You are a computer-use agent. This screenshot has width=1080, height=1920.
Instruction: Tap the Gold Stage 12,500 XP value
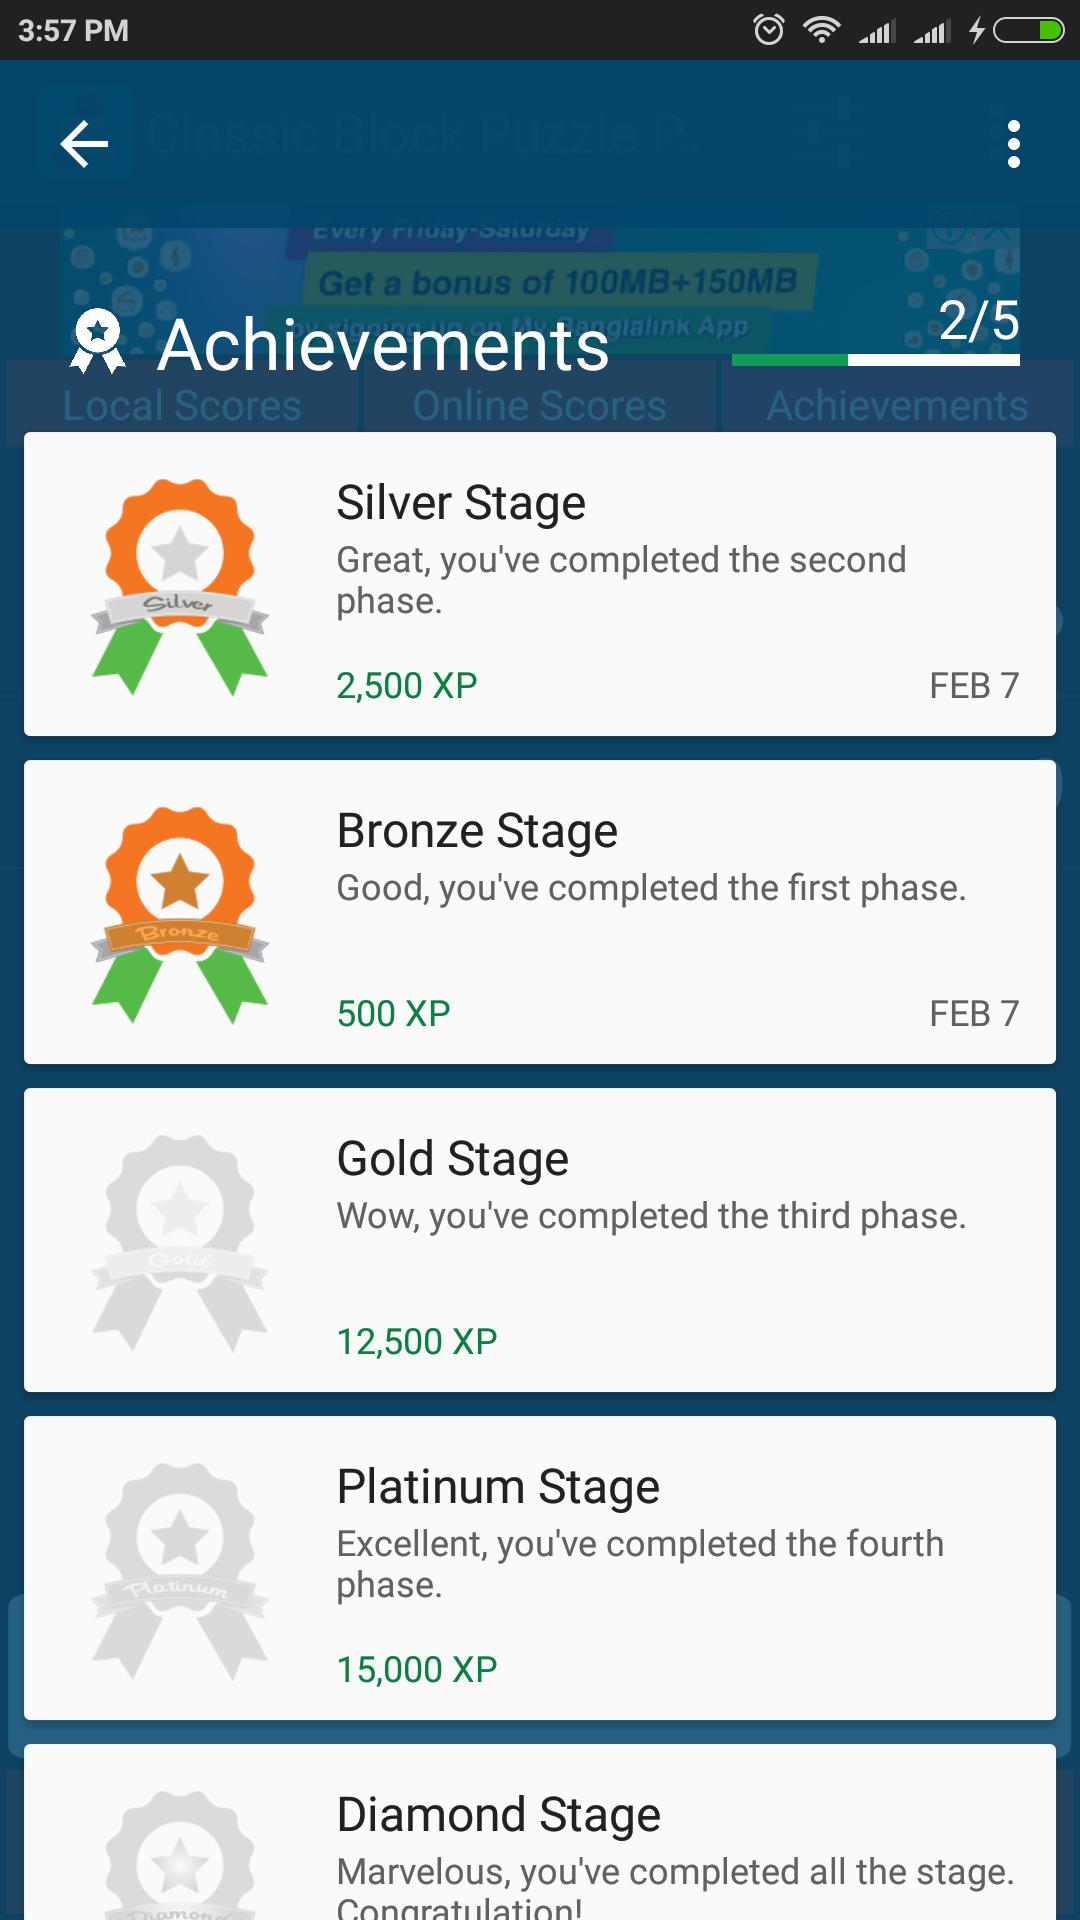(417, 1341)
